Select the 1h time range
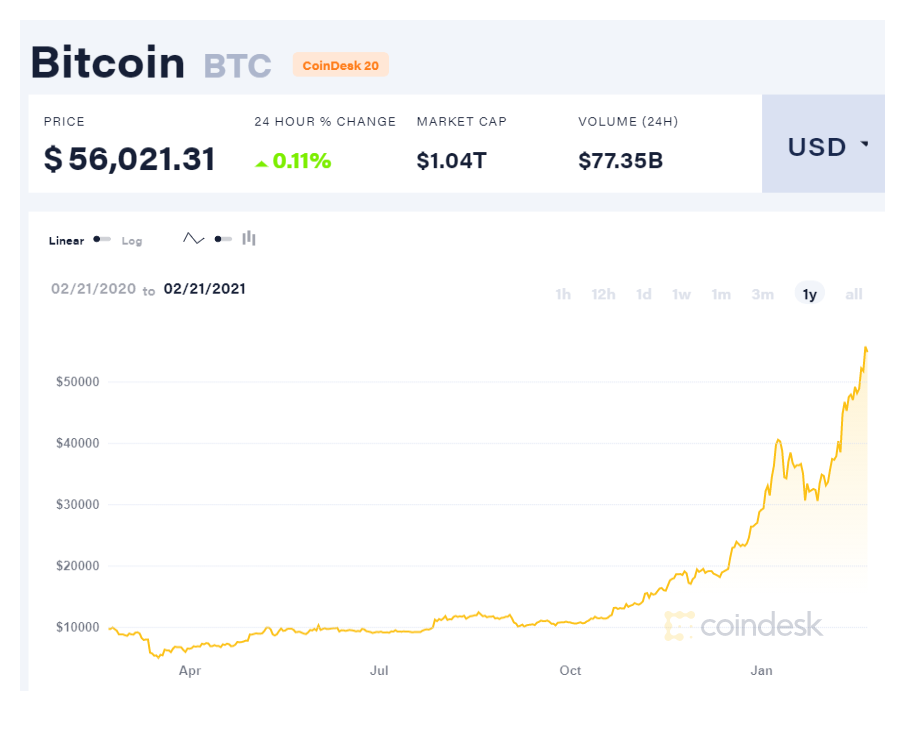This screenshot has height=751, width=905. coord(563,294)
